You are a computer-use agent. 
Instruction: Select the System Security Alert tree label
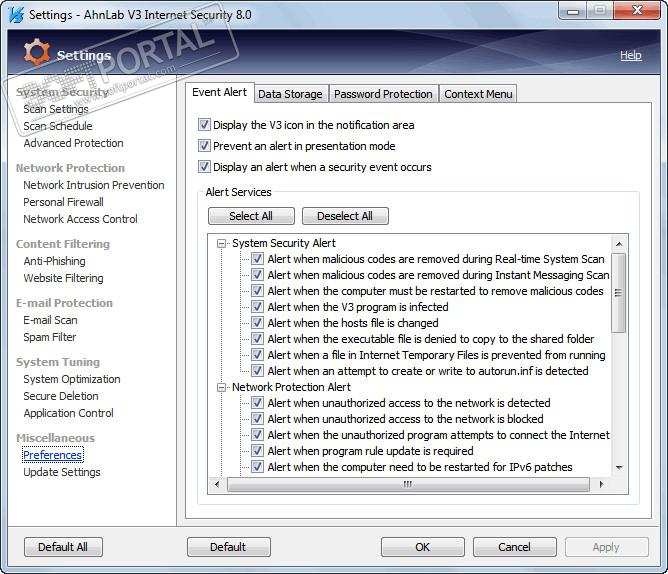(x=284, y=243)
